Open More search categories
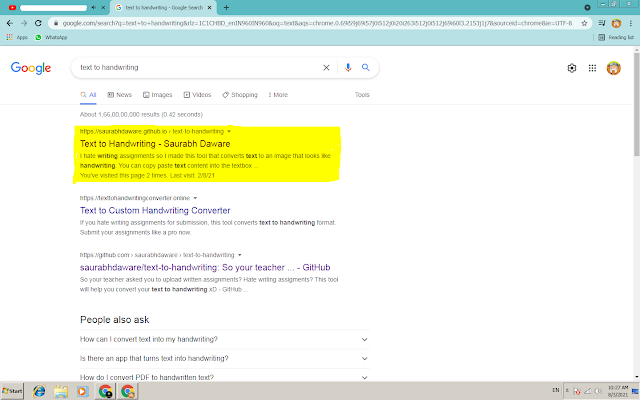This screenshot has width=640, height=400. pyautogui.click(x=278, y=95)
